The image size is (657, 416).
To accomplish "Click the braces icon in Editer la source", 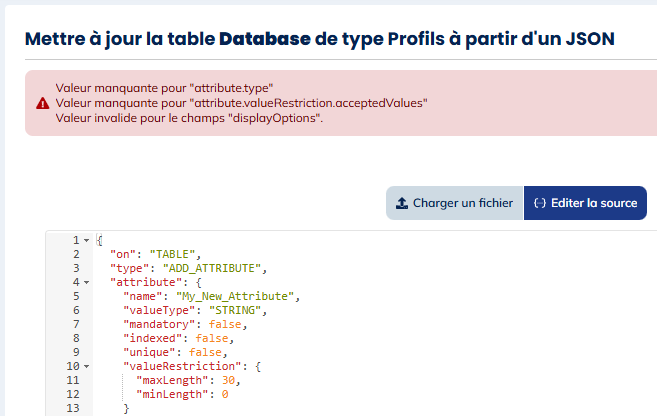I will tap(540, 203).
